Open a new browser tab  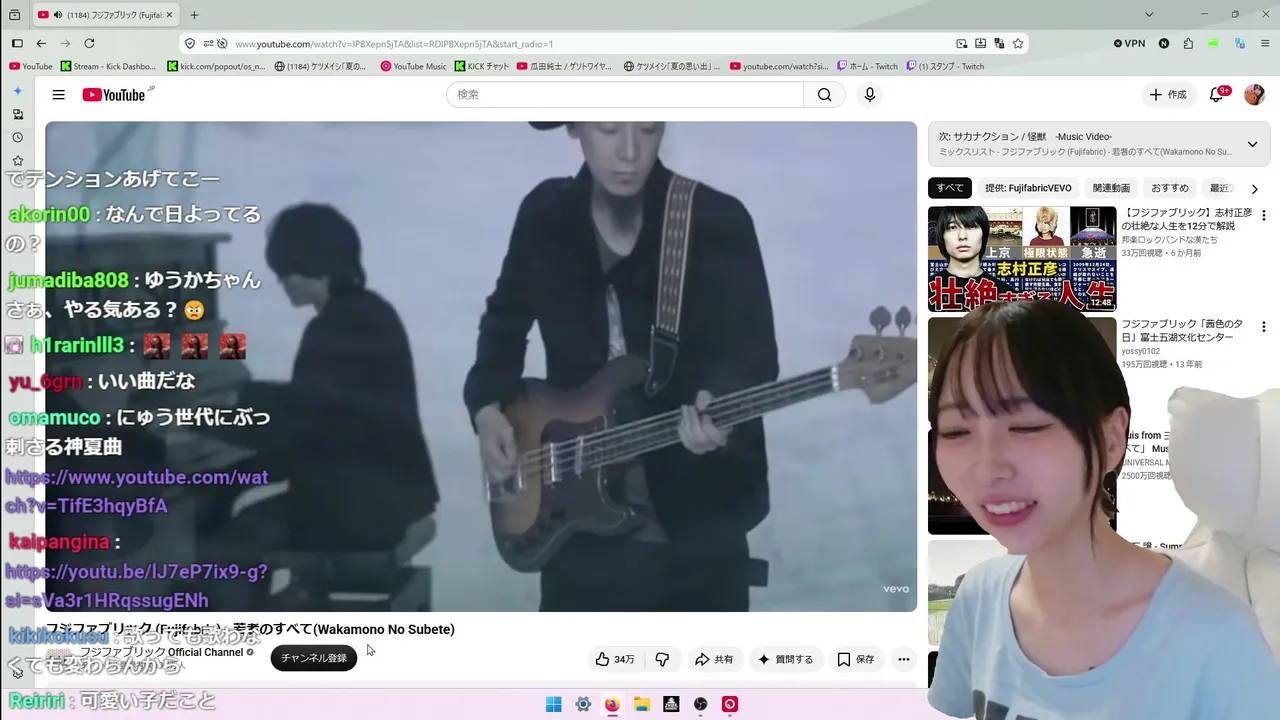point(194,15)
